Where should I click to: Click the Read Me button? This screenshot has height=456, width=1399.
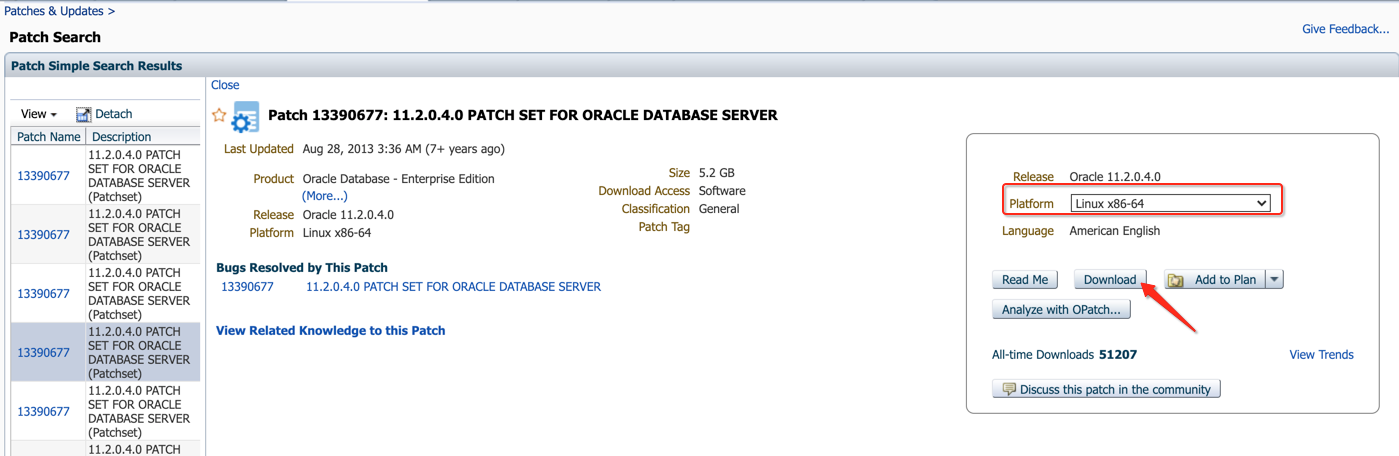[1025, 280]
